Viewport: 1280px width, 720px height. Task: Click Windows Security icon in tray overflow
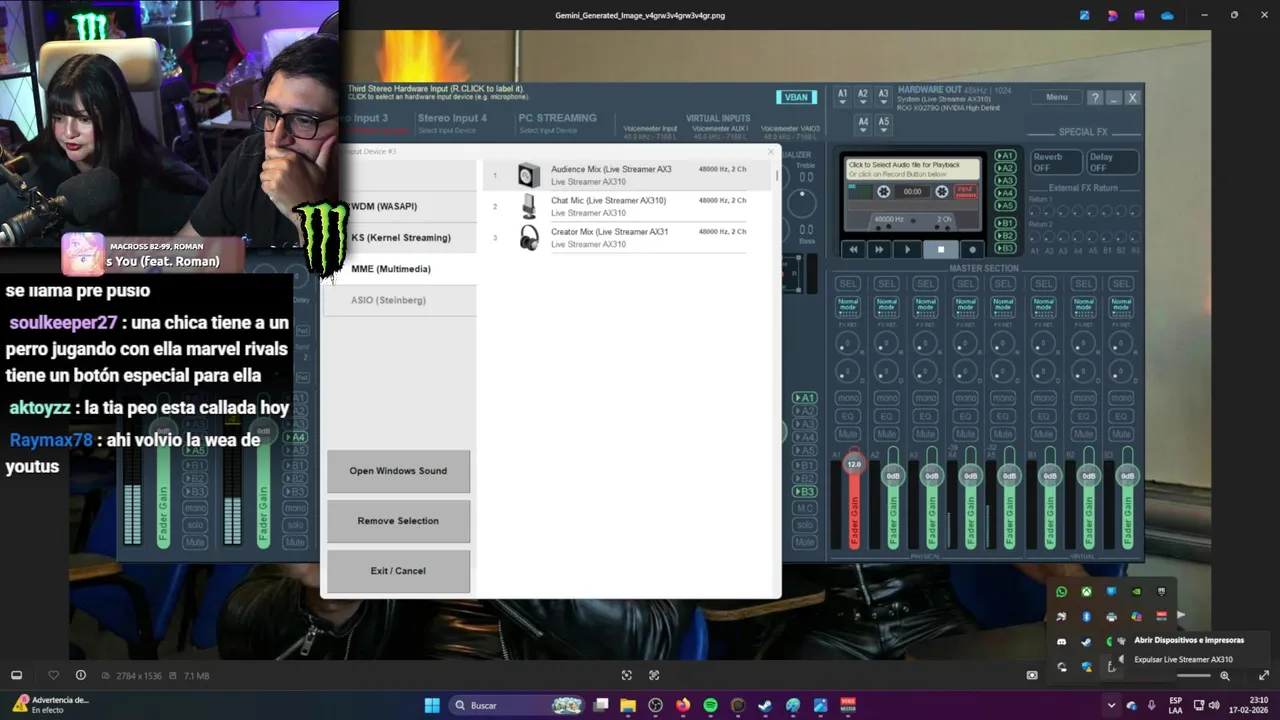coord(1086,667)
